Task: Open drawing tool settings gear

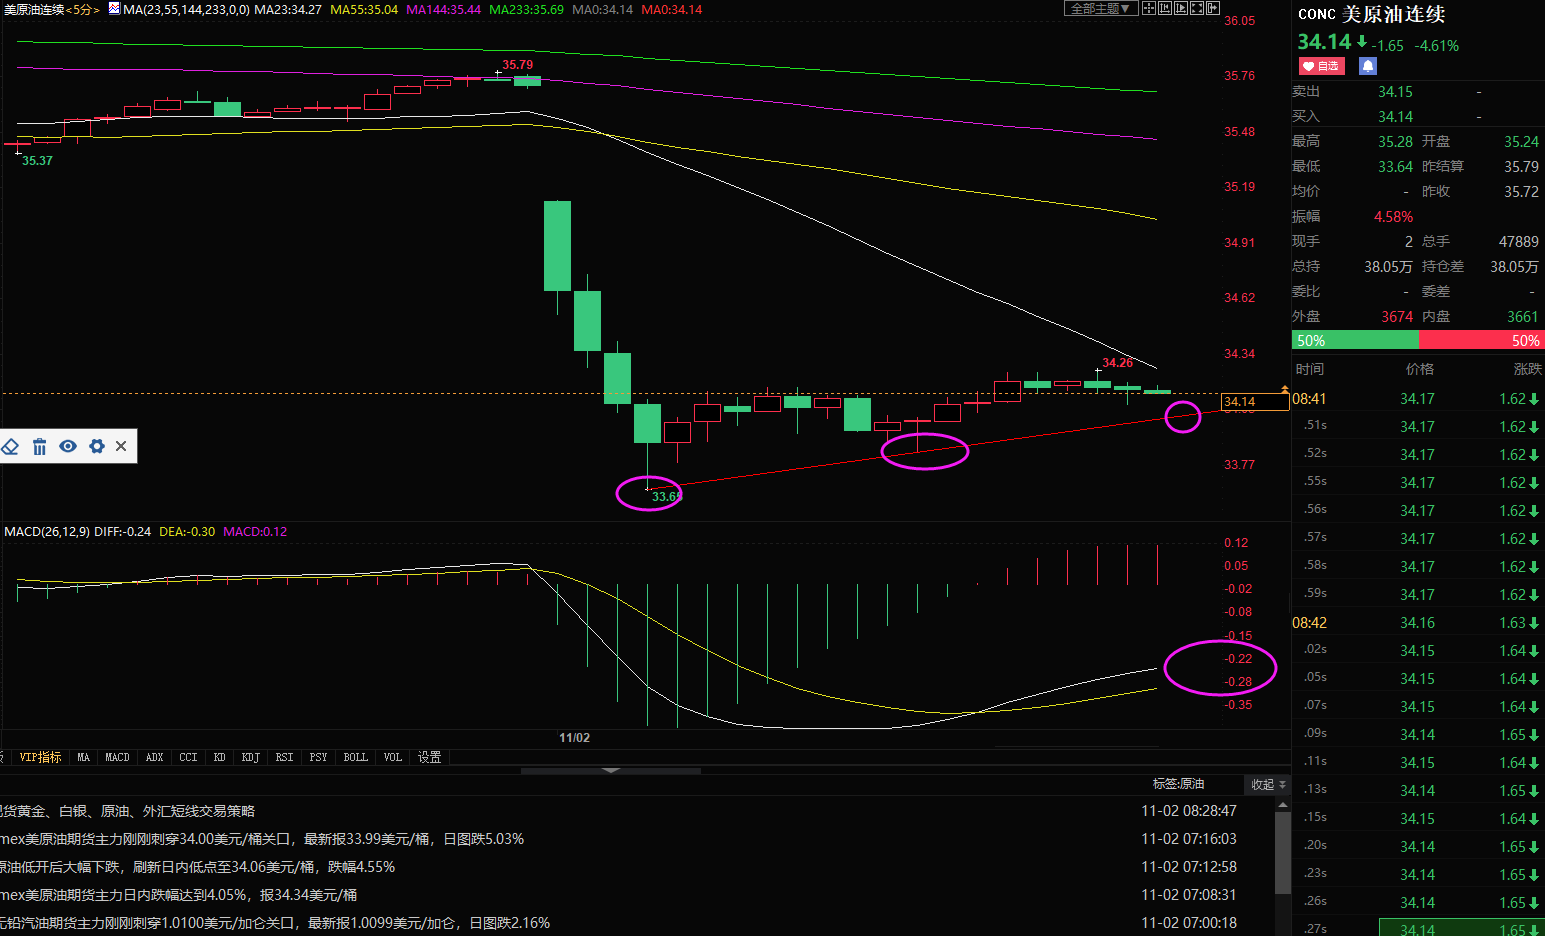Action: coord(97,446)
